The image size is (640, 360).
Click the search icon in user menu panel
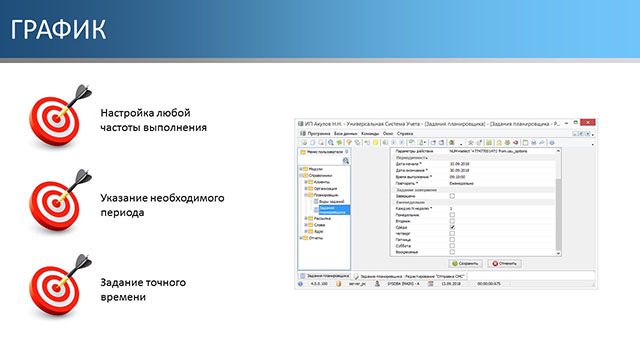[x=346, y=161]
